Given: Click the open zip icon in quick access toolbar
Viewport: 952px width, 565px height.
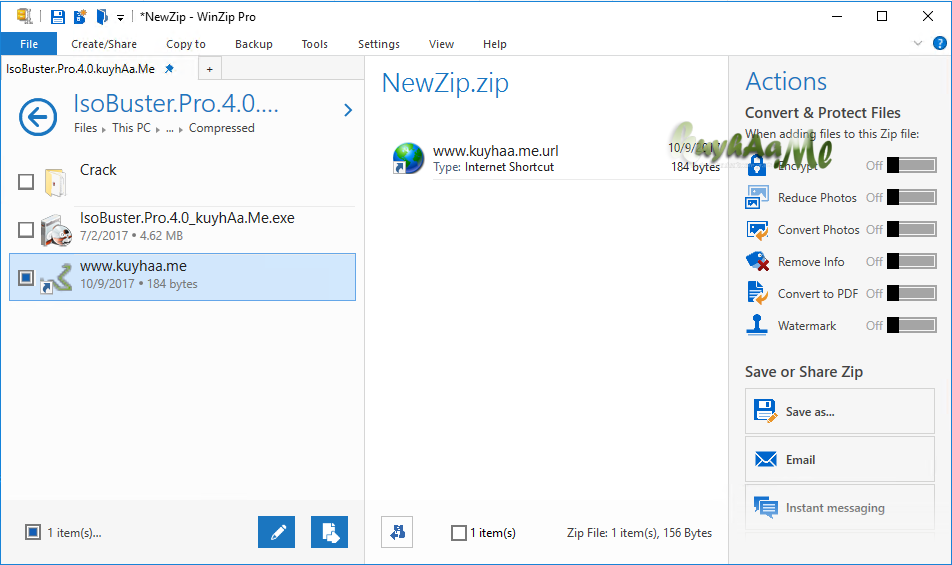Looking at the screenshot, I should pyautogui.click(x=101, y=16).
